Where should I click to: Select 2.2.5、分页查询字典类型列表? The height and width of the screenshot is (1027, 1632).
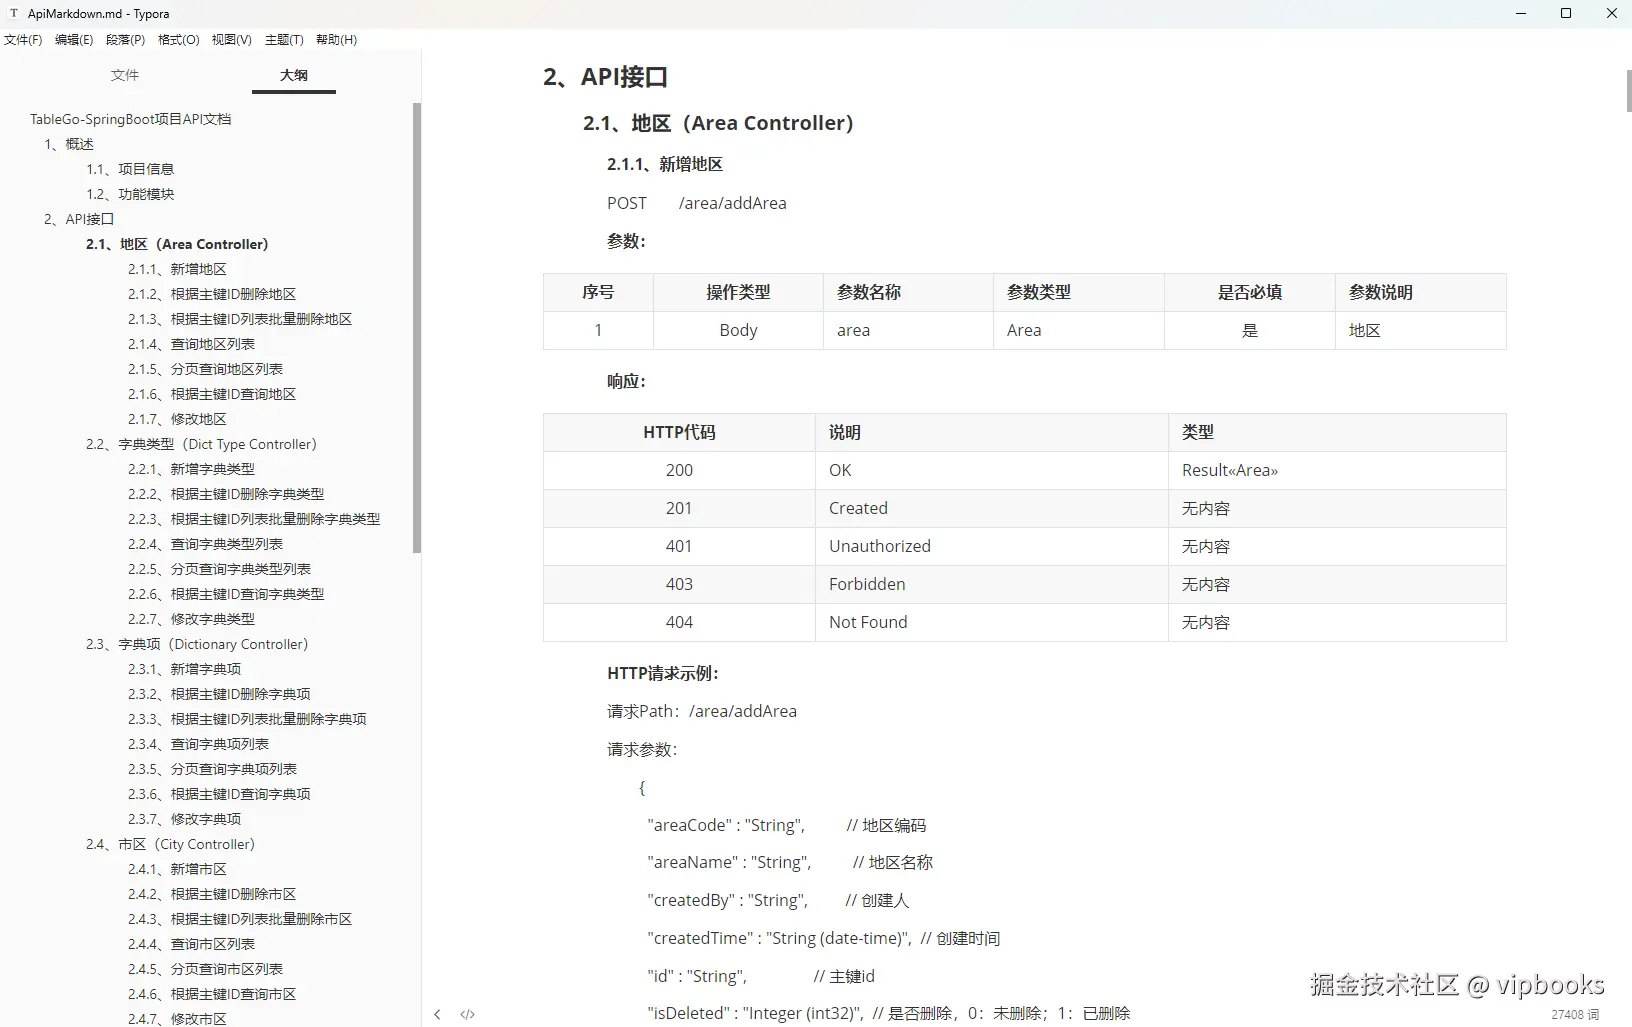(x=219, y=569)
